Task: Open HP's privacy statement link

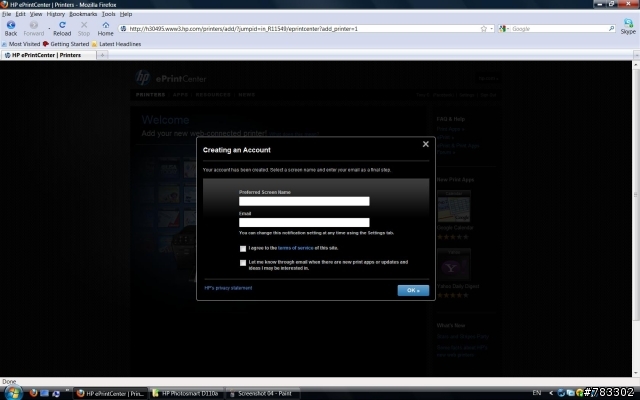Action: (228, 288)
